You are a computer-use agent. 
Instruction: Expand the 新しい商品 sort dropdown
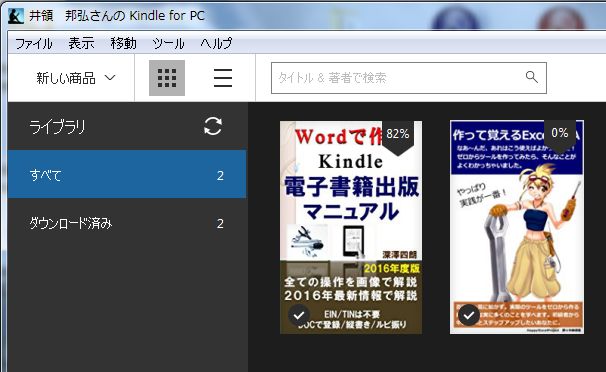click(x=76, y=78)
